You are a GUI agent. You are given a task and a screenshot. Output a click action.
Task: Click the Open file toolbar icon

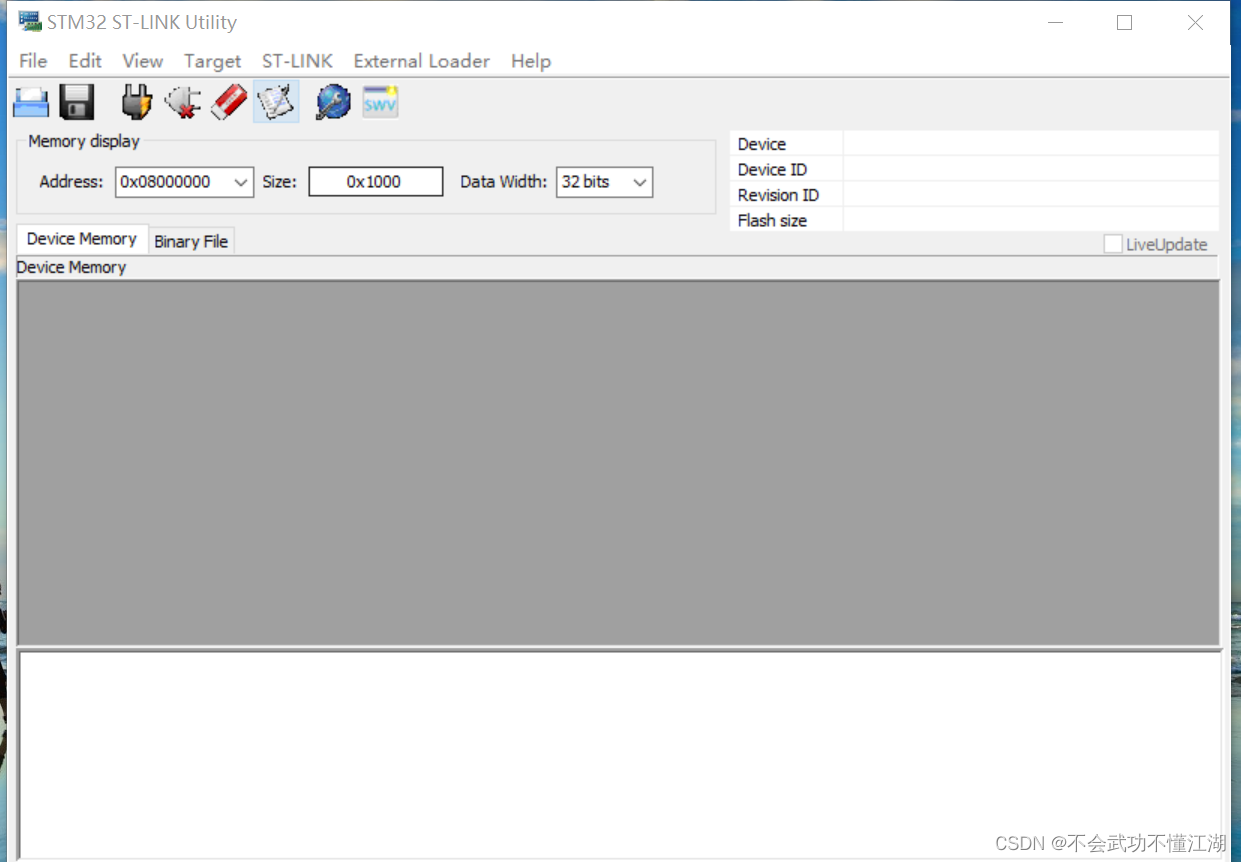pyautogui.click(x=31, y=102)
